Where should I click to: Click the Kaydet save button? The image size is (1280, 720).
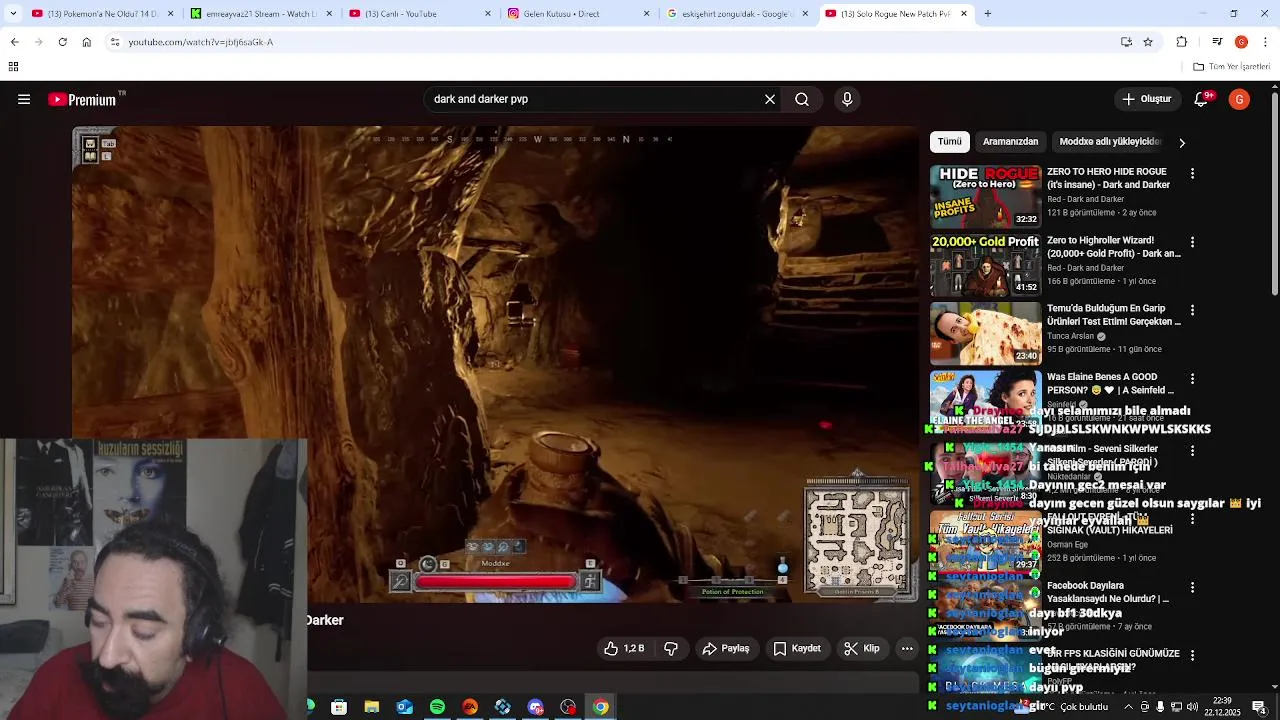coord(796,648)
